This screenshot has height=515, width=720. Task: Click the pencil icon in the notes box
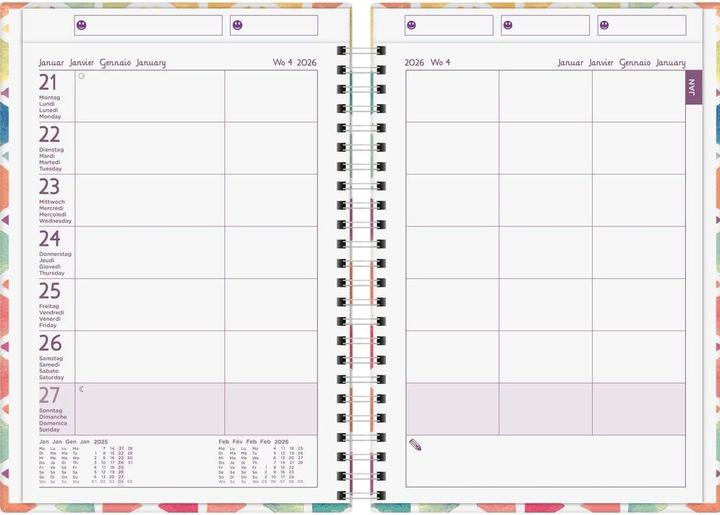pos(415,445)
